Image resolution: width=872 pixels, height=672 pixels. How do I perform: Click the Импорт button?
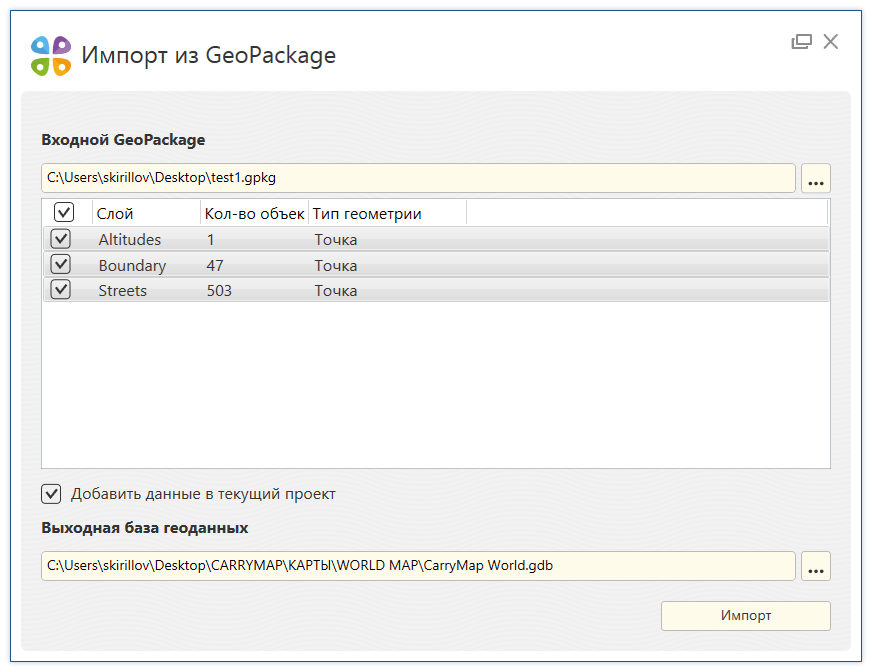[x=745, y=615]
